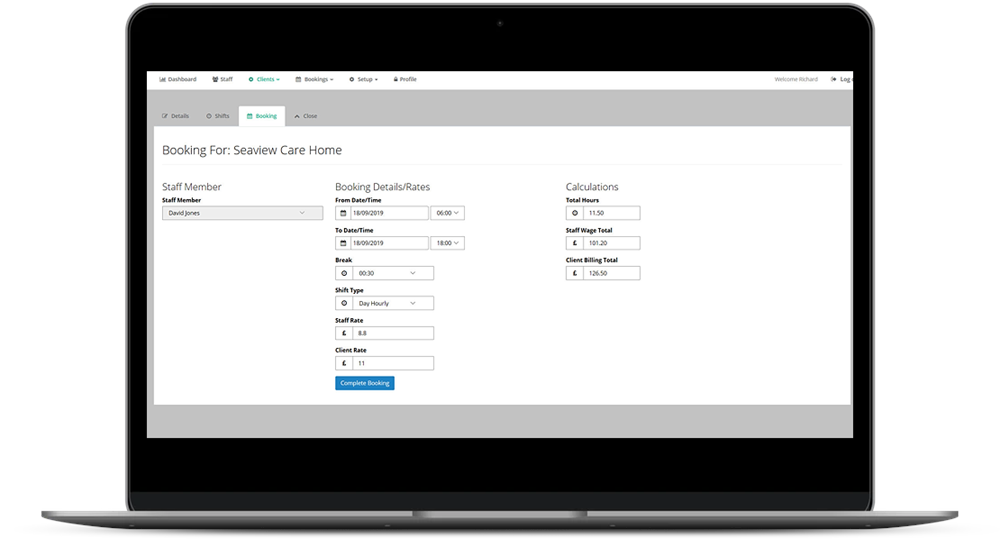1000x539 pixels.
Task: Click the pound icon beside Client Rate
Action: pyautogui.click(x=343, y=363)
